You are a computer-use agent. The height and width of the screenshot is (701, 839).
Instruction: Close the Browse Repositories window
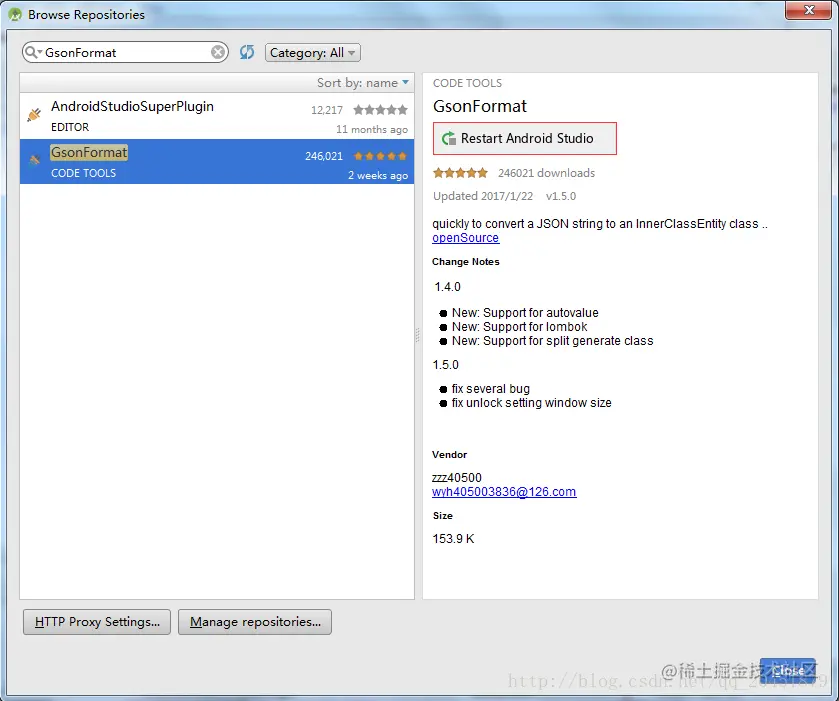[x=809, y=10]
